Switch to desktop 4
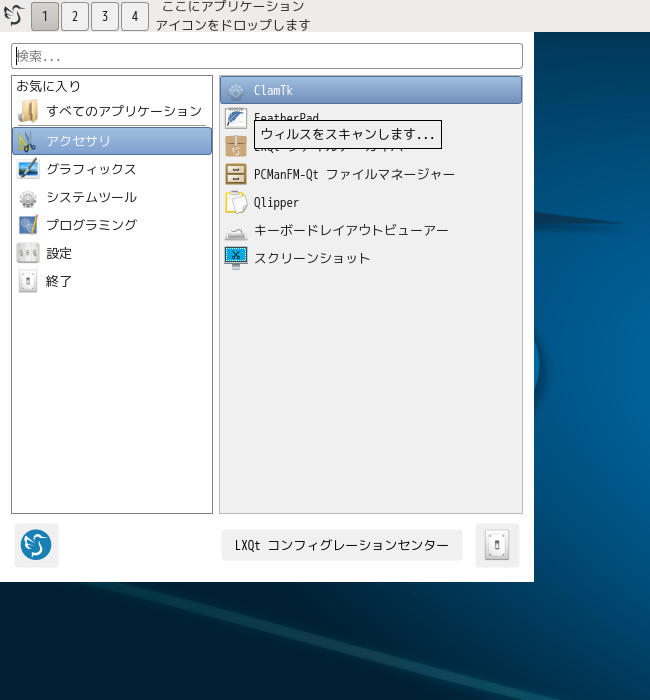Screen dimensions: 650x700 (x=135, y=16)
